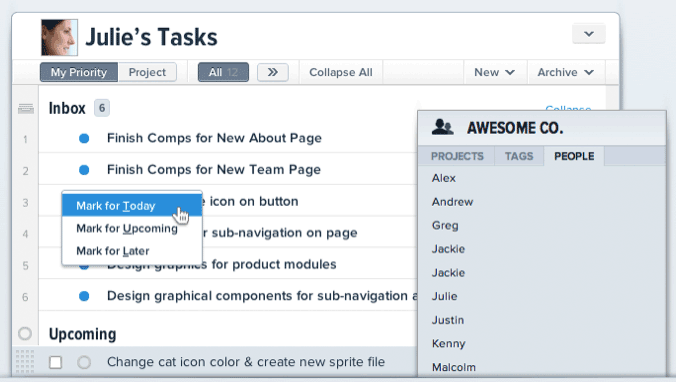This screenshot has width=676, height=382.
Task: Open the Archive dropdown menu
Action: [565, 72]
